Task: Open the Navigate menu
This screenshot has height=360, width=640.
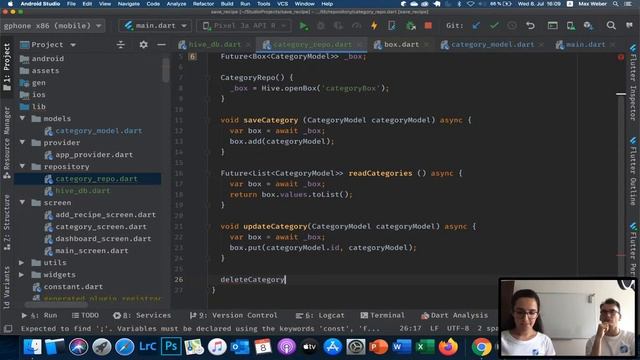Action: click(x=129, y=4)
